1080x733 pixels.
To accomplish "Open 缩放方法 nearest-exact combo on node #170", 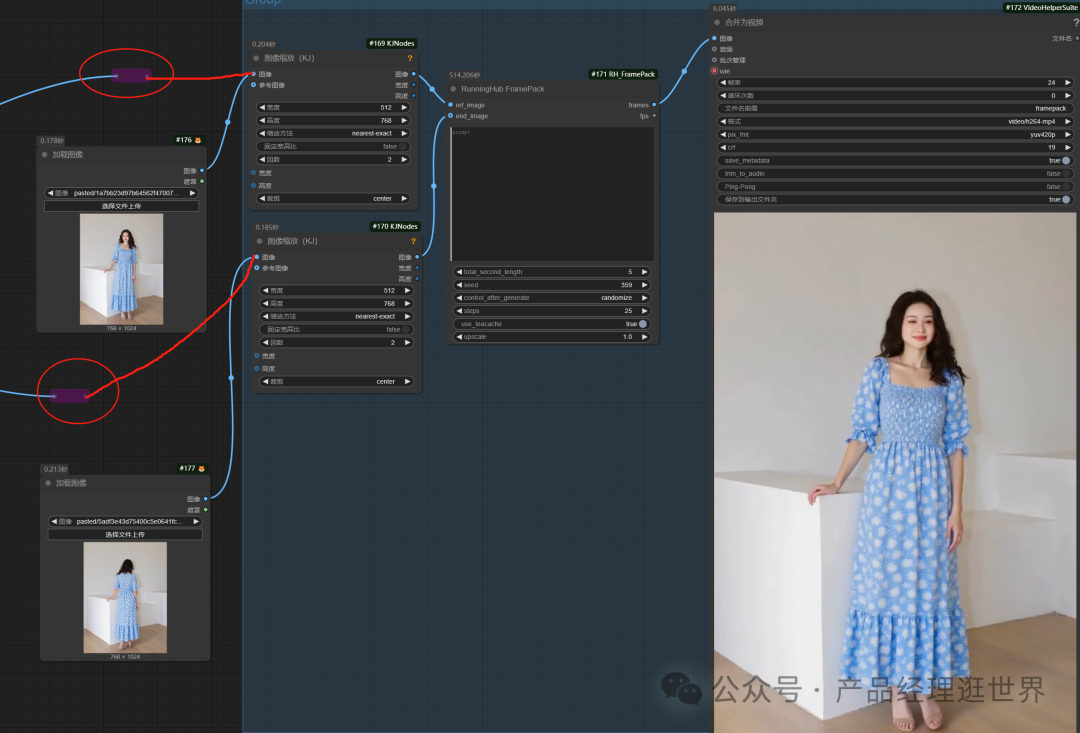I will coord(336,316).
